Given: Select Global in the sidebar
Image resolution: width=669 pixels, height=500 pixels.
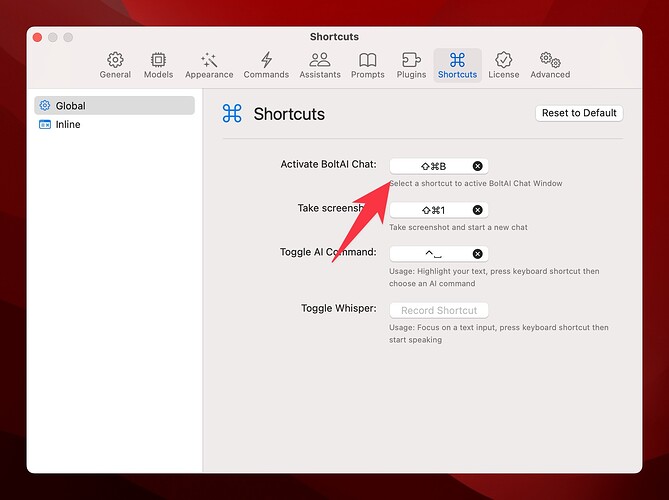Looking at the screenshot, I should [114, 105].
